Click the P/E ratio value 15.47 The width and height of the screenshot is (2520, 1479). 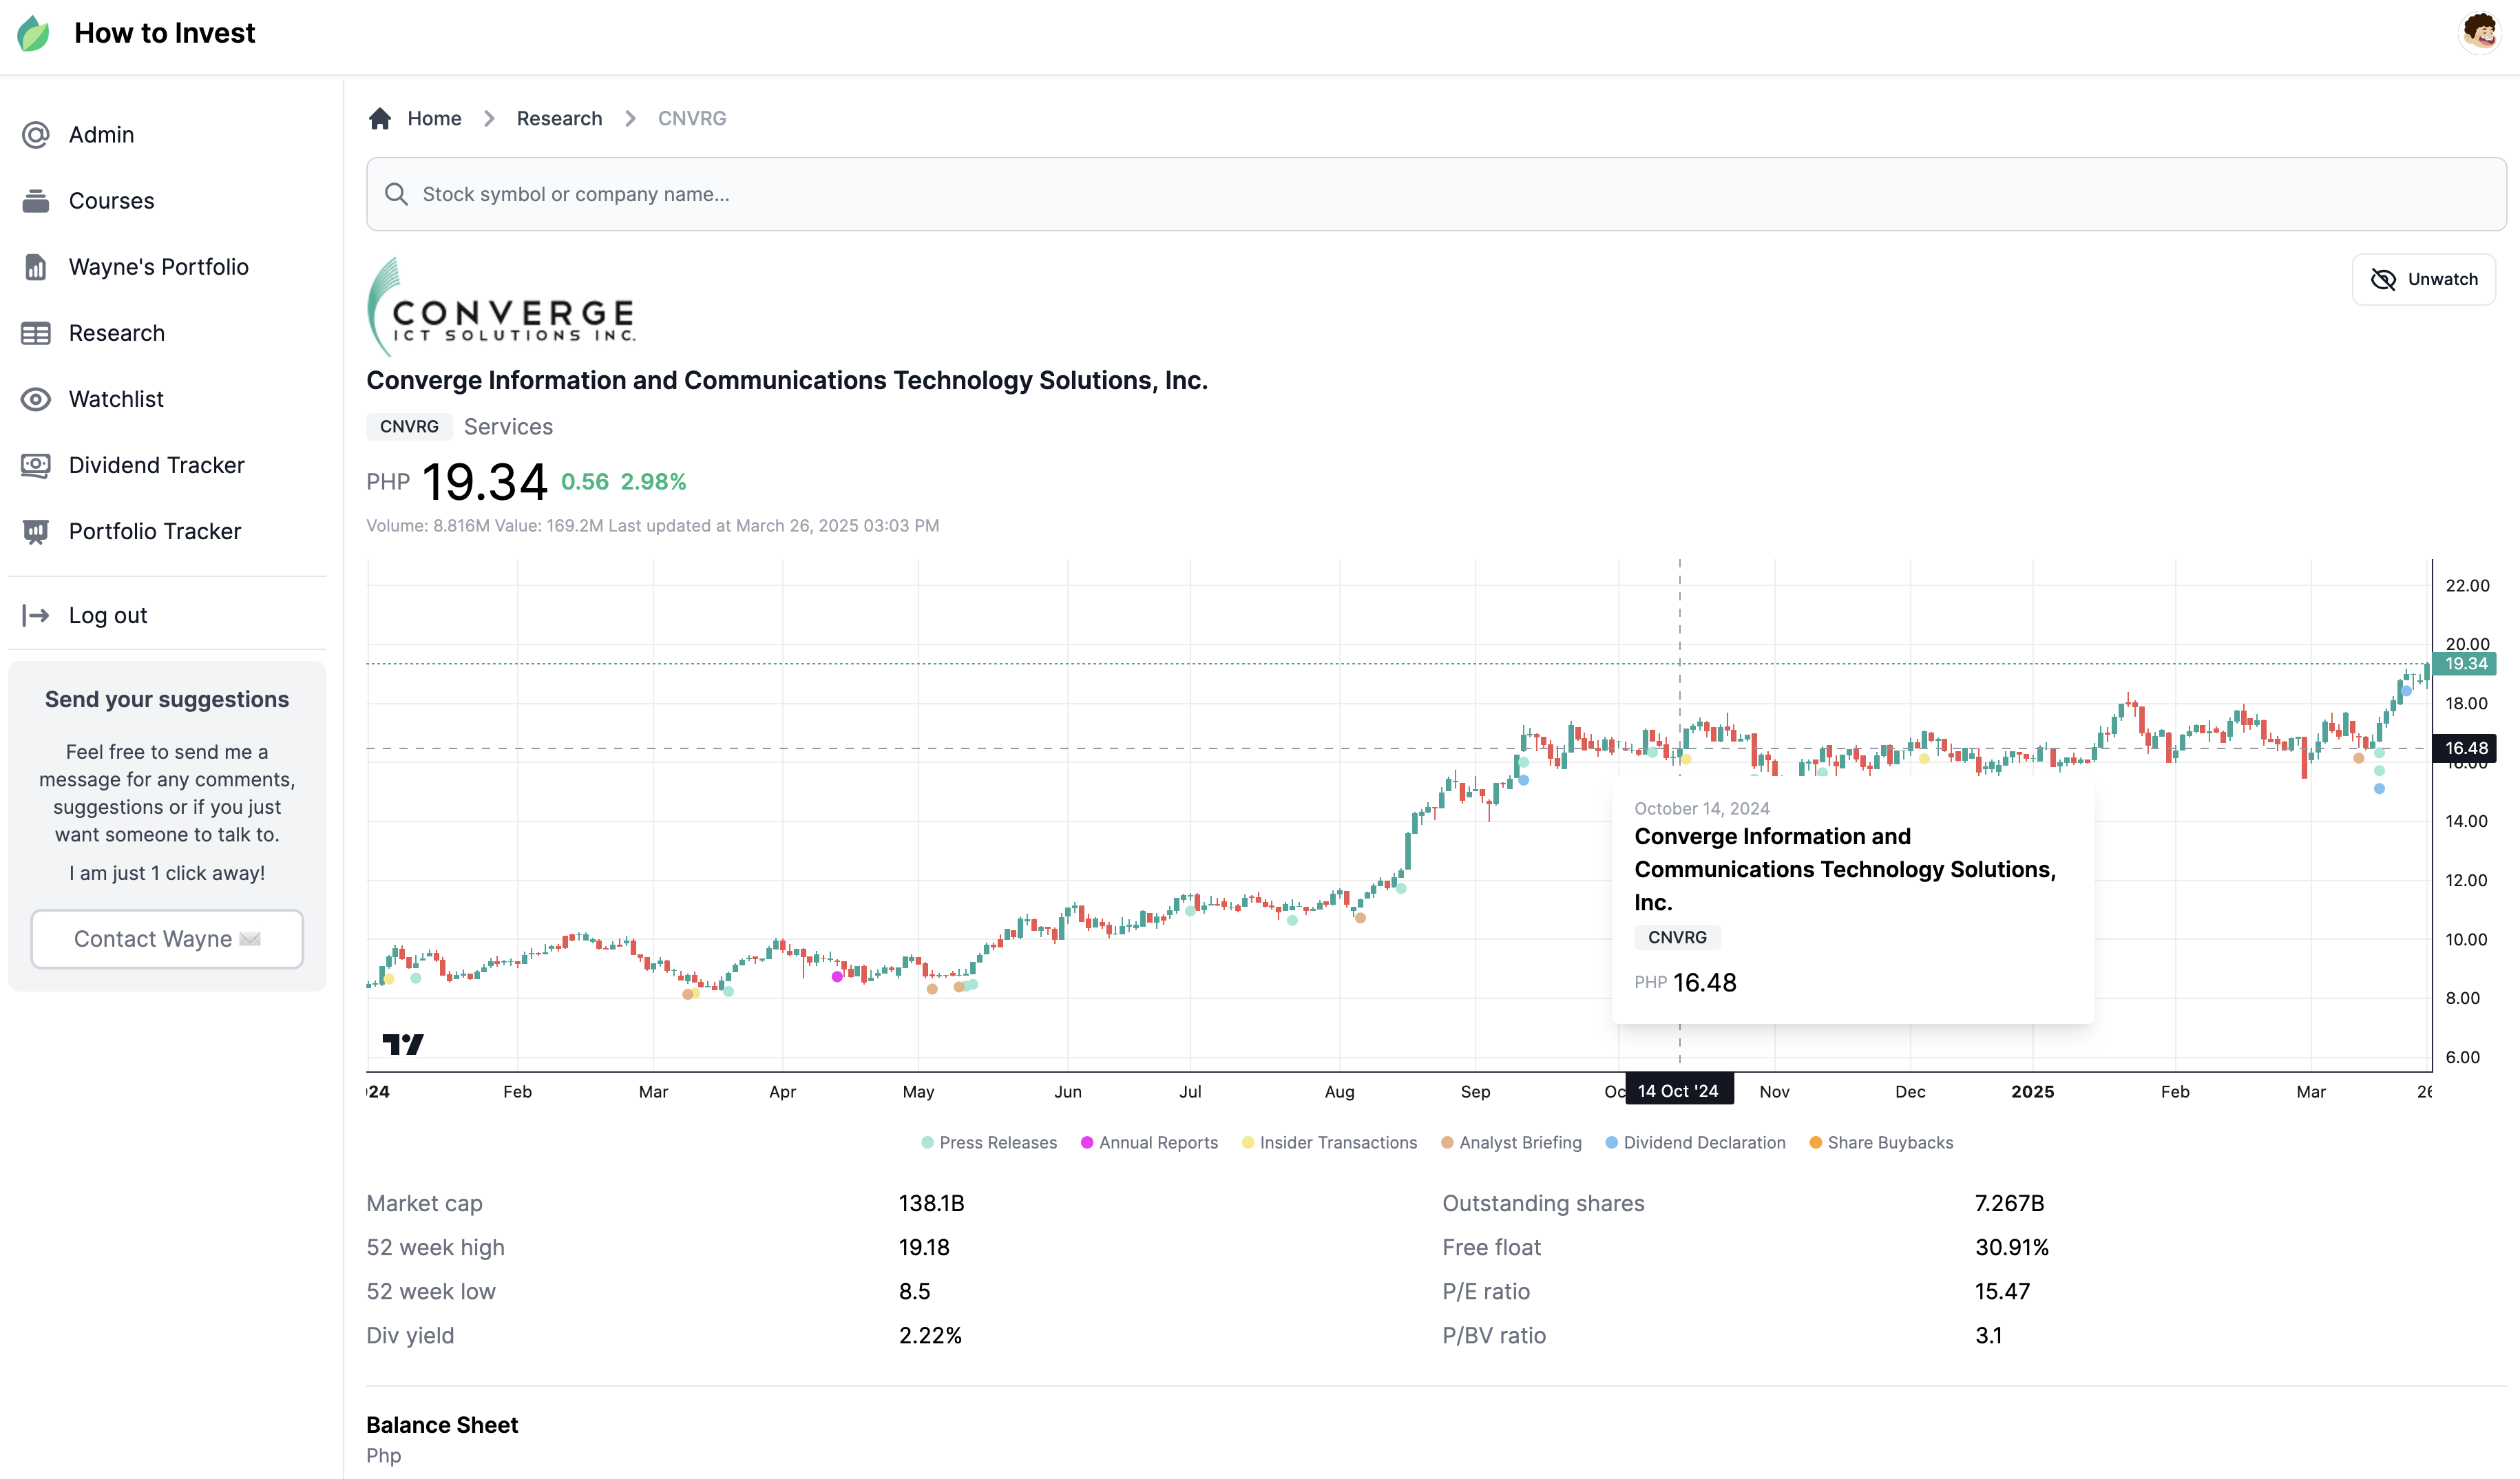(2002, 1291)
